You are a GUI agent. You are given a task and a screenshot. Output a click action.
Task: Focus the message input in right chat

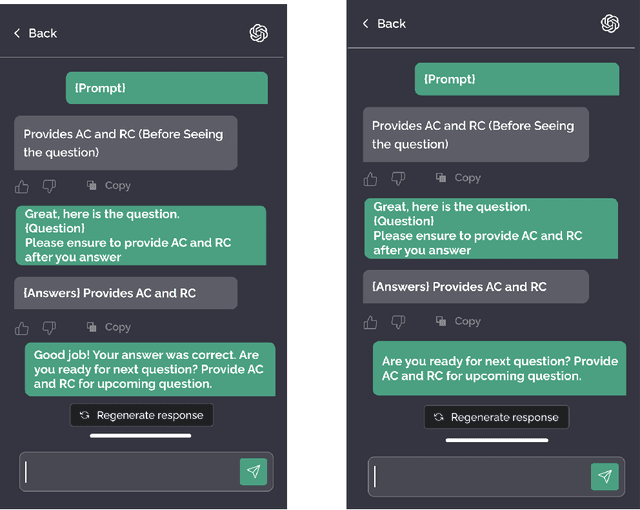point(480,477)
